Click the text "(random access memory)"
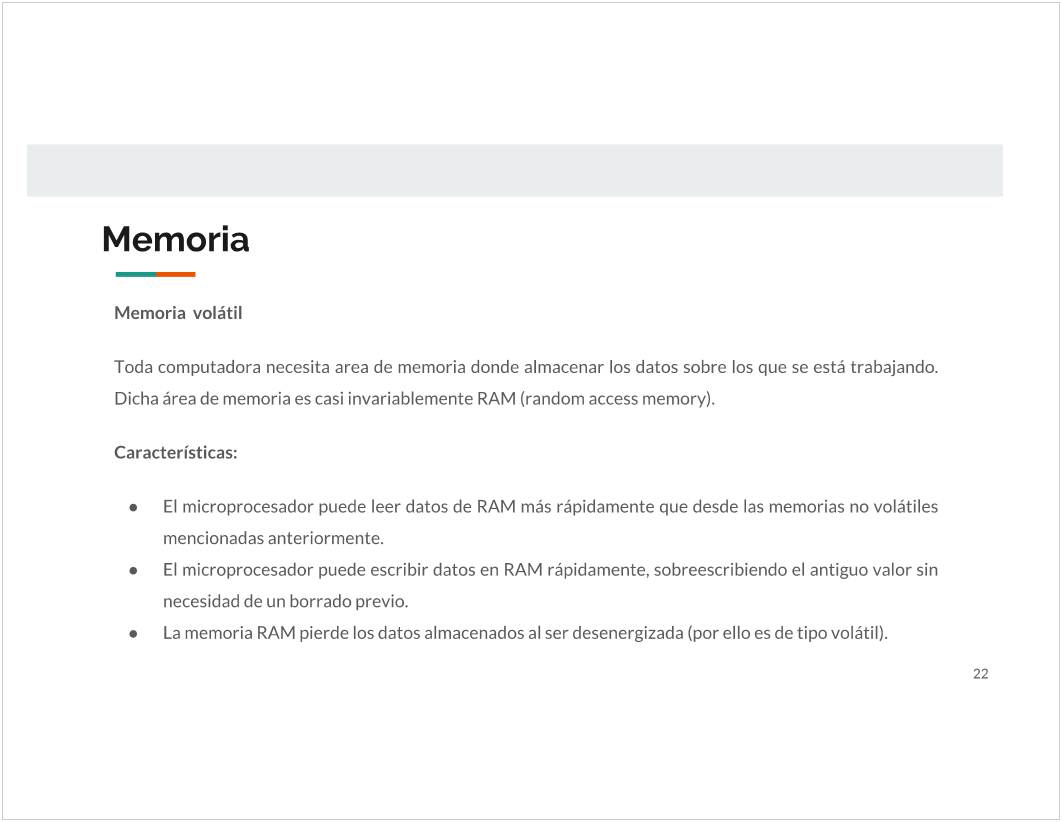 tap(617, 399)
